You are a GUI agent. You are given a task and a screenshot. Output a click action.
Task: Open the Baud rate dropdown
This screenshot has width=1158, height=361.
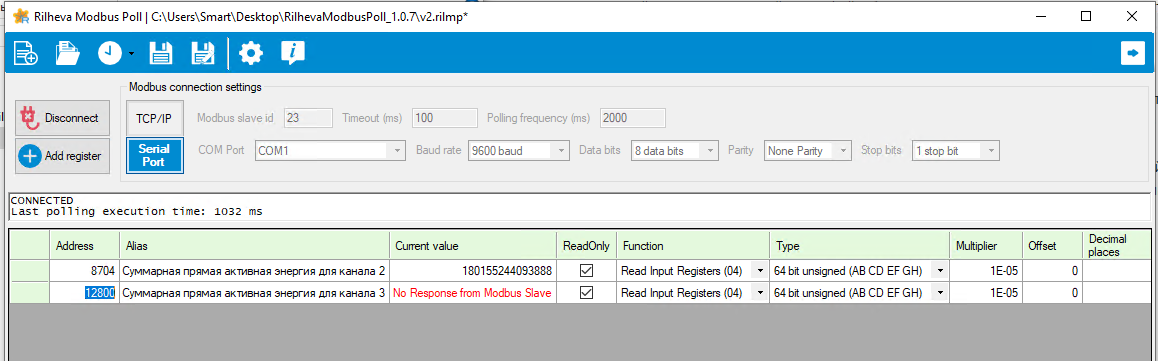519,151
